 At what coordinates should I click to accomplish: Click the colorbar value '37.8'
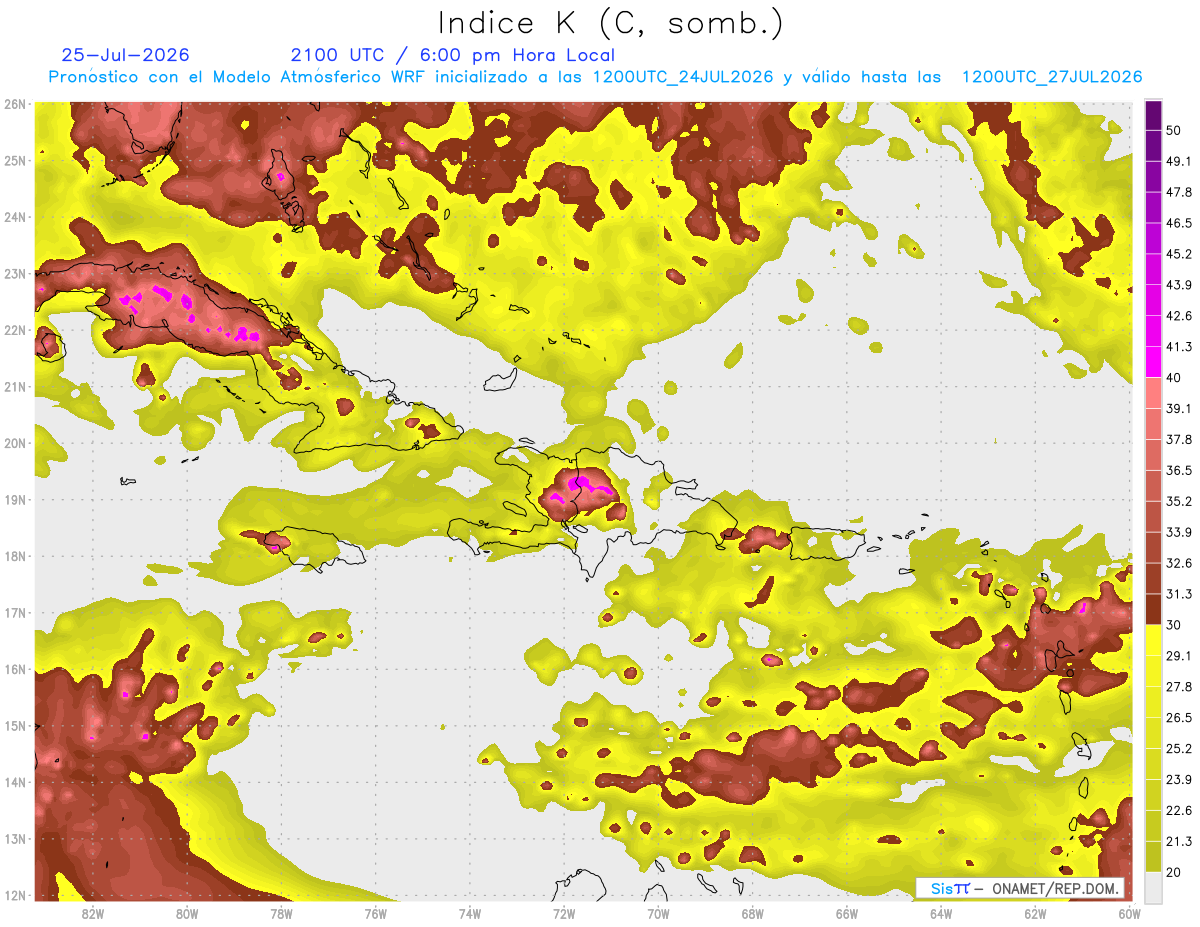click(1179, 439)
